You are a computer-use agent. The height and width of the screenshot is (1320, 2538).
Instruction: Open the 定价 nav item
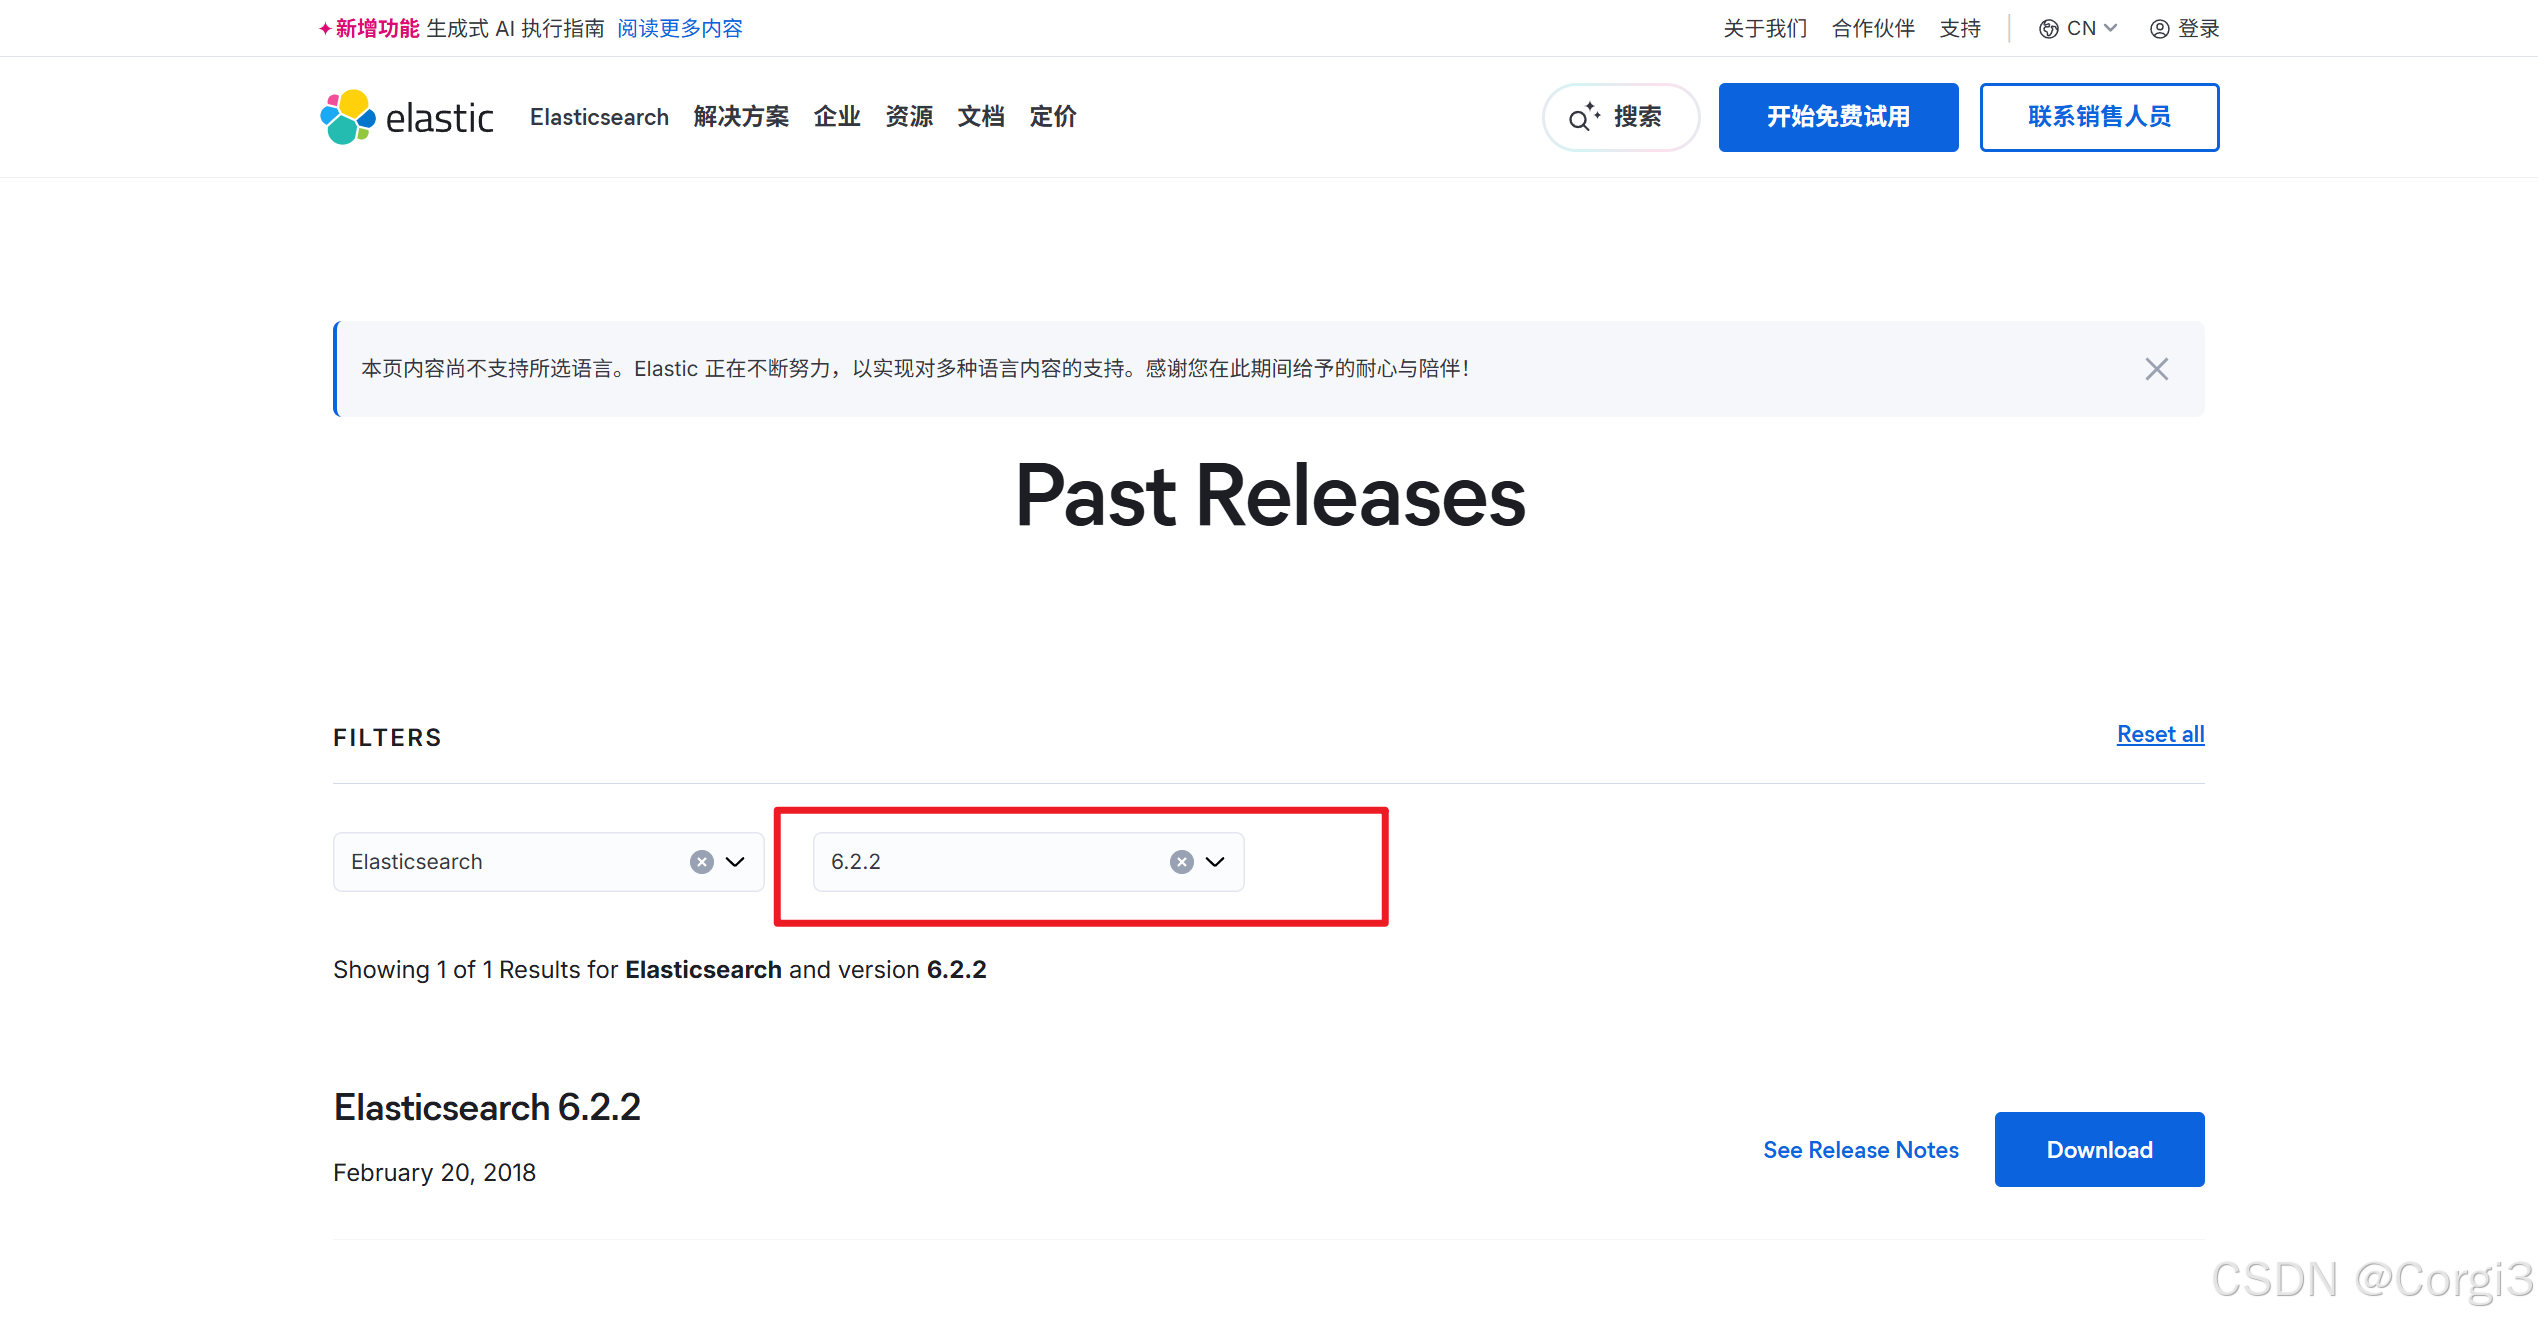pos(1052,117)
